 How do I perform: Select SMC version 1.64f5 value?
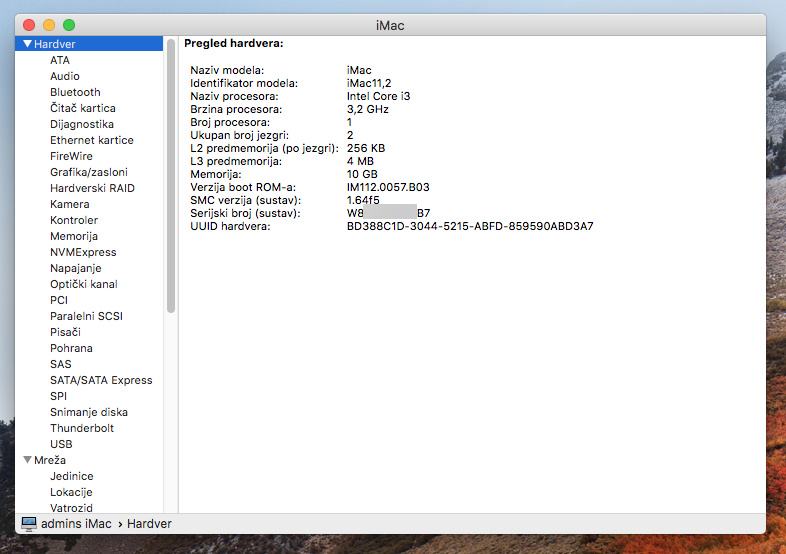point(363,201)
